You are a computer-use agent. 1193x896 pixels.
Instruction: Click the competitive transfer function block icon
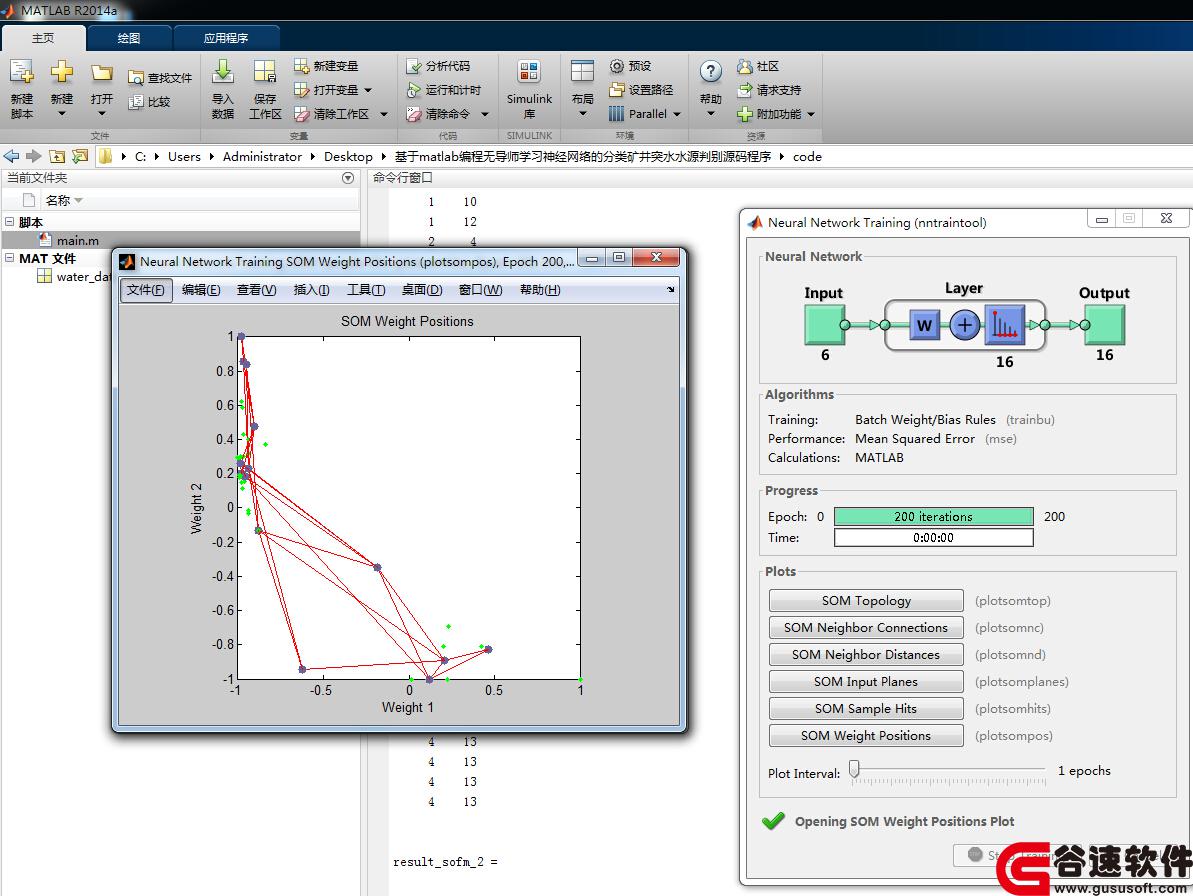[x=1004, y=325]
